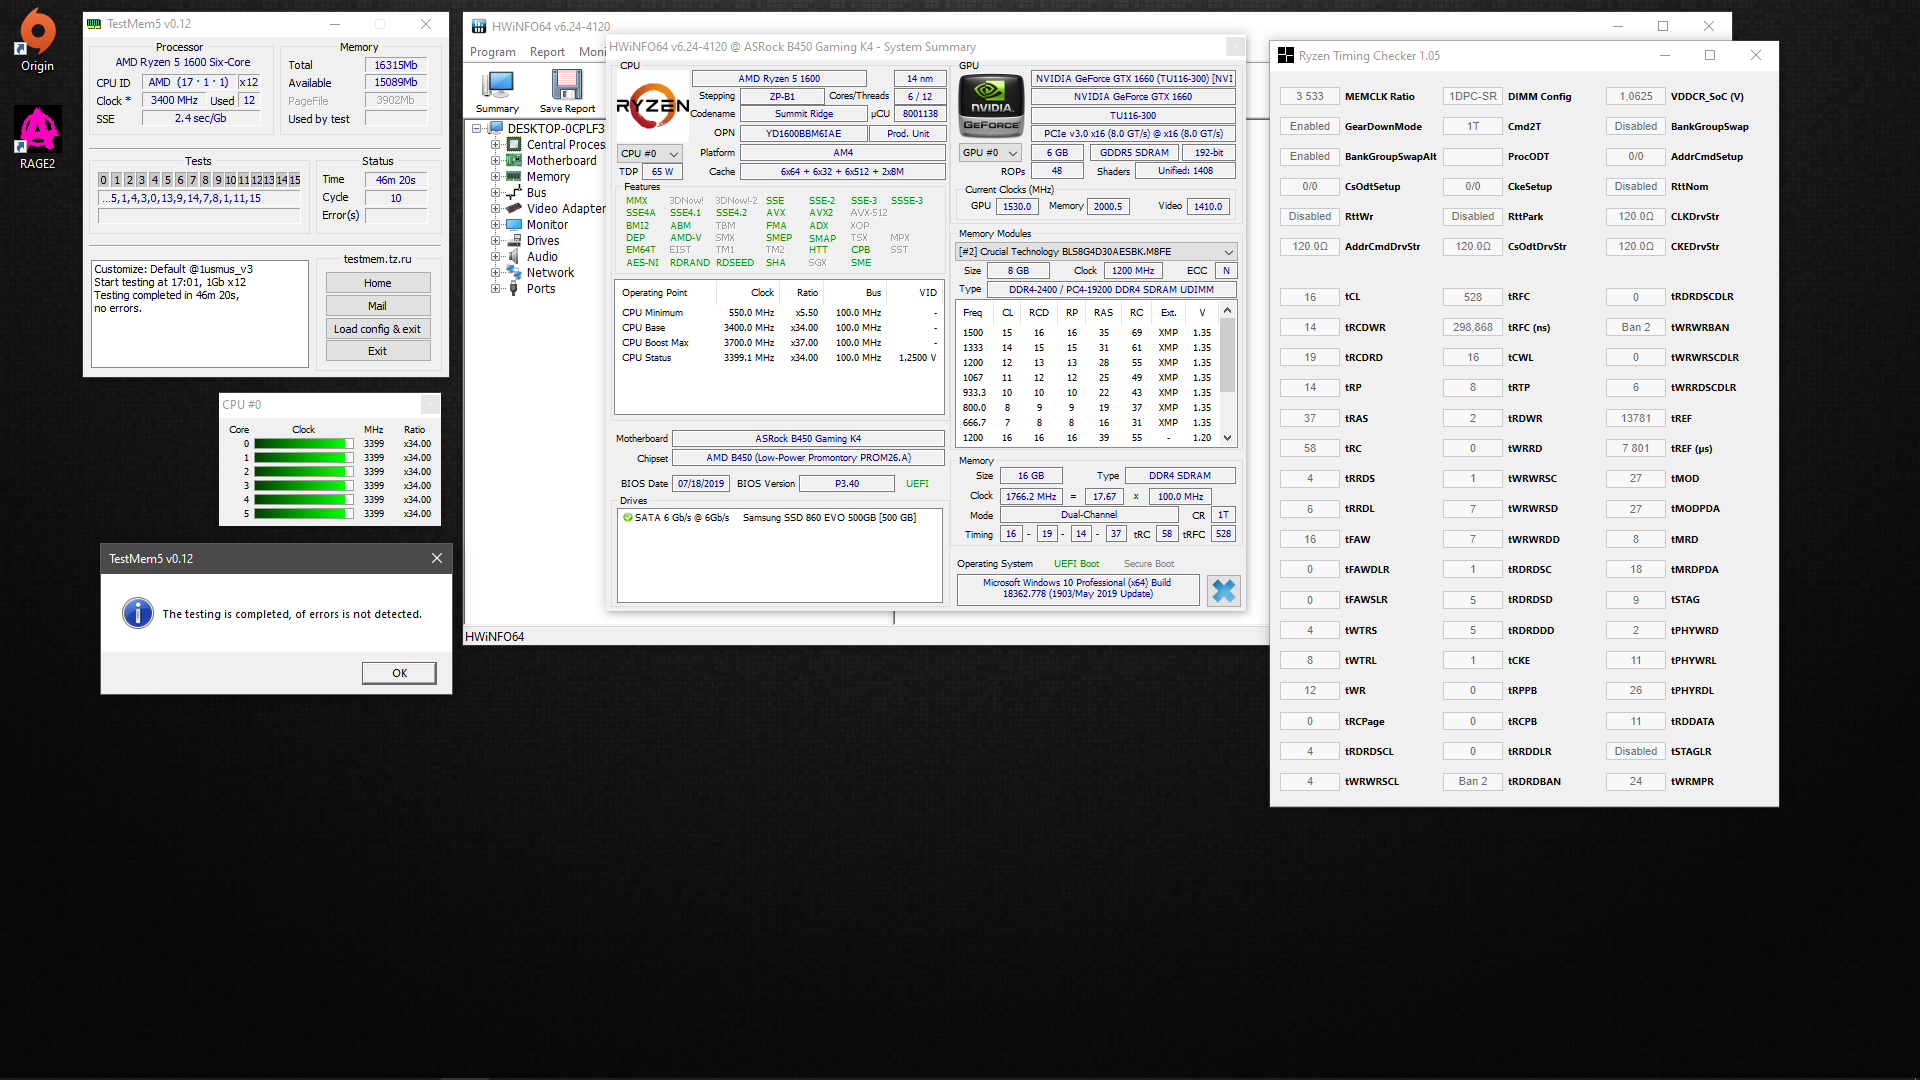Image resolution: width=1920 pixels, height=1080 pixels.
Task: Select the Video Adapter tree node
Action: point(566,209)
